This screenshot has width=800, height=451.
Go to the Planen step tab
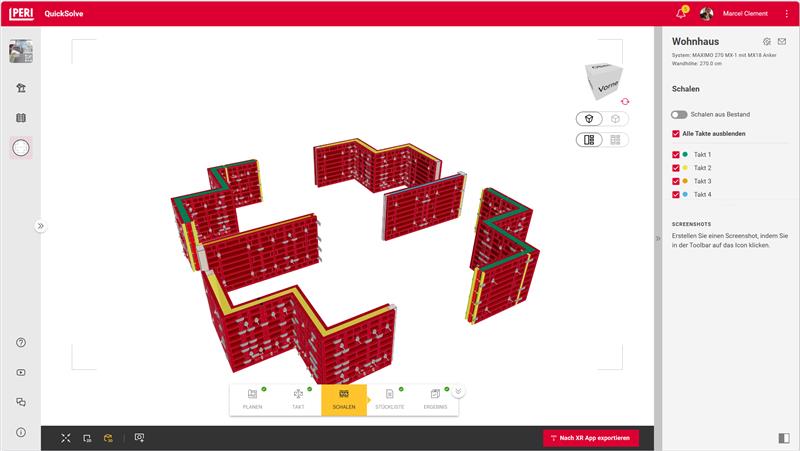tap(252, 399)
